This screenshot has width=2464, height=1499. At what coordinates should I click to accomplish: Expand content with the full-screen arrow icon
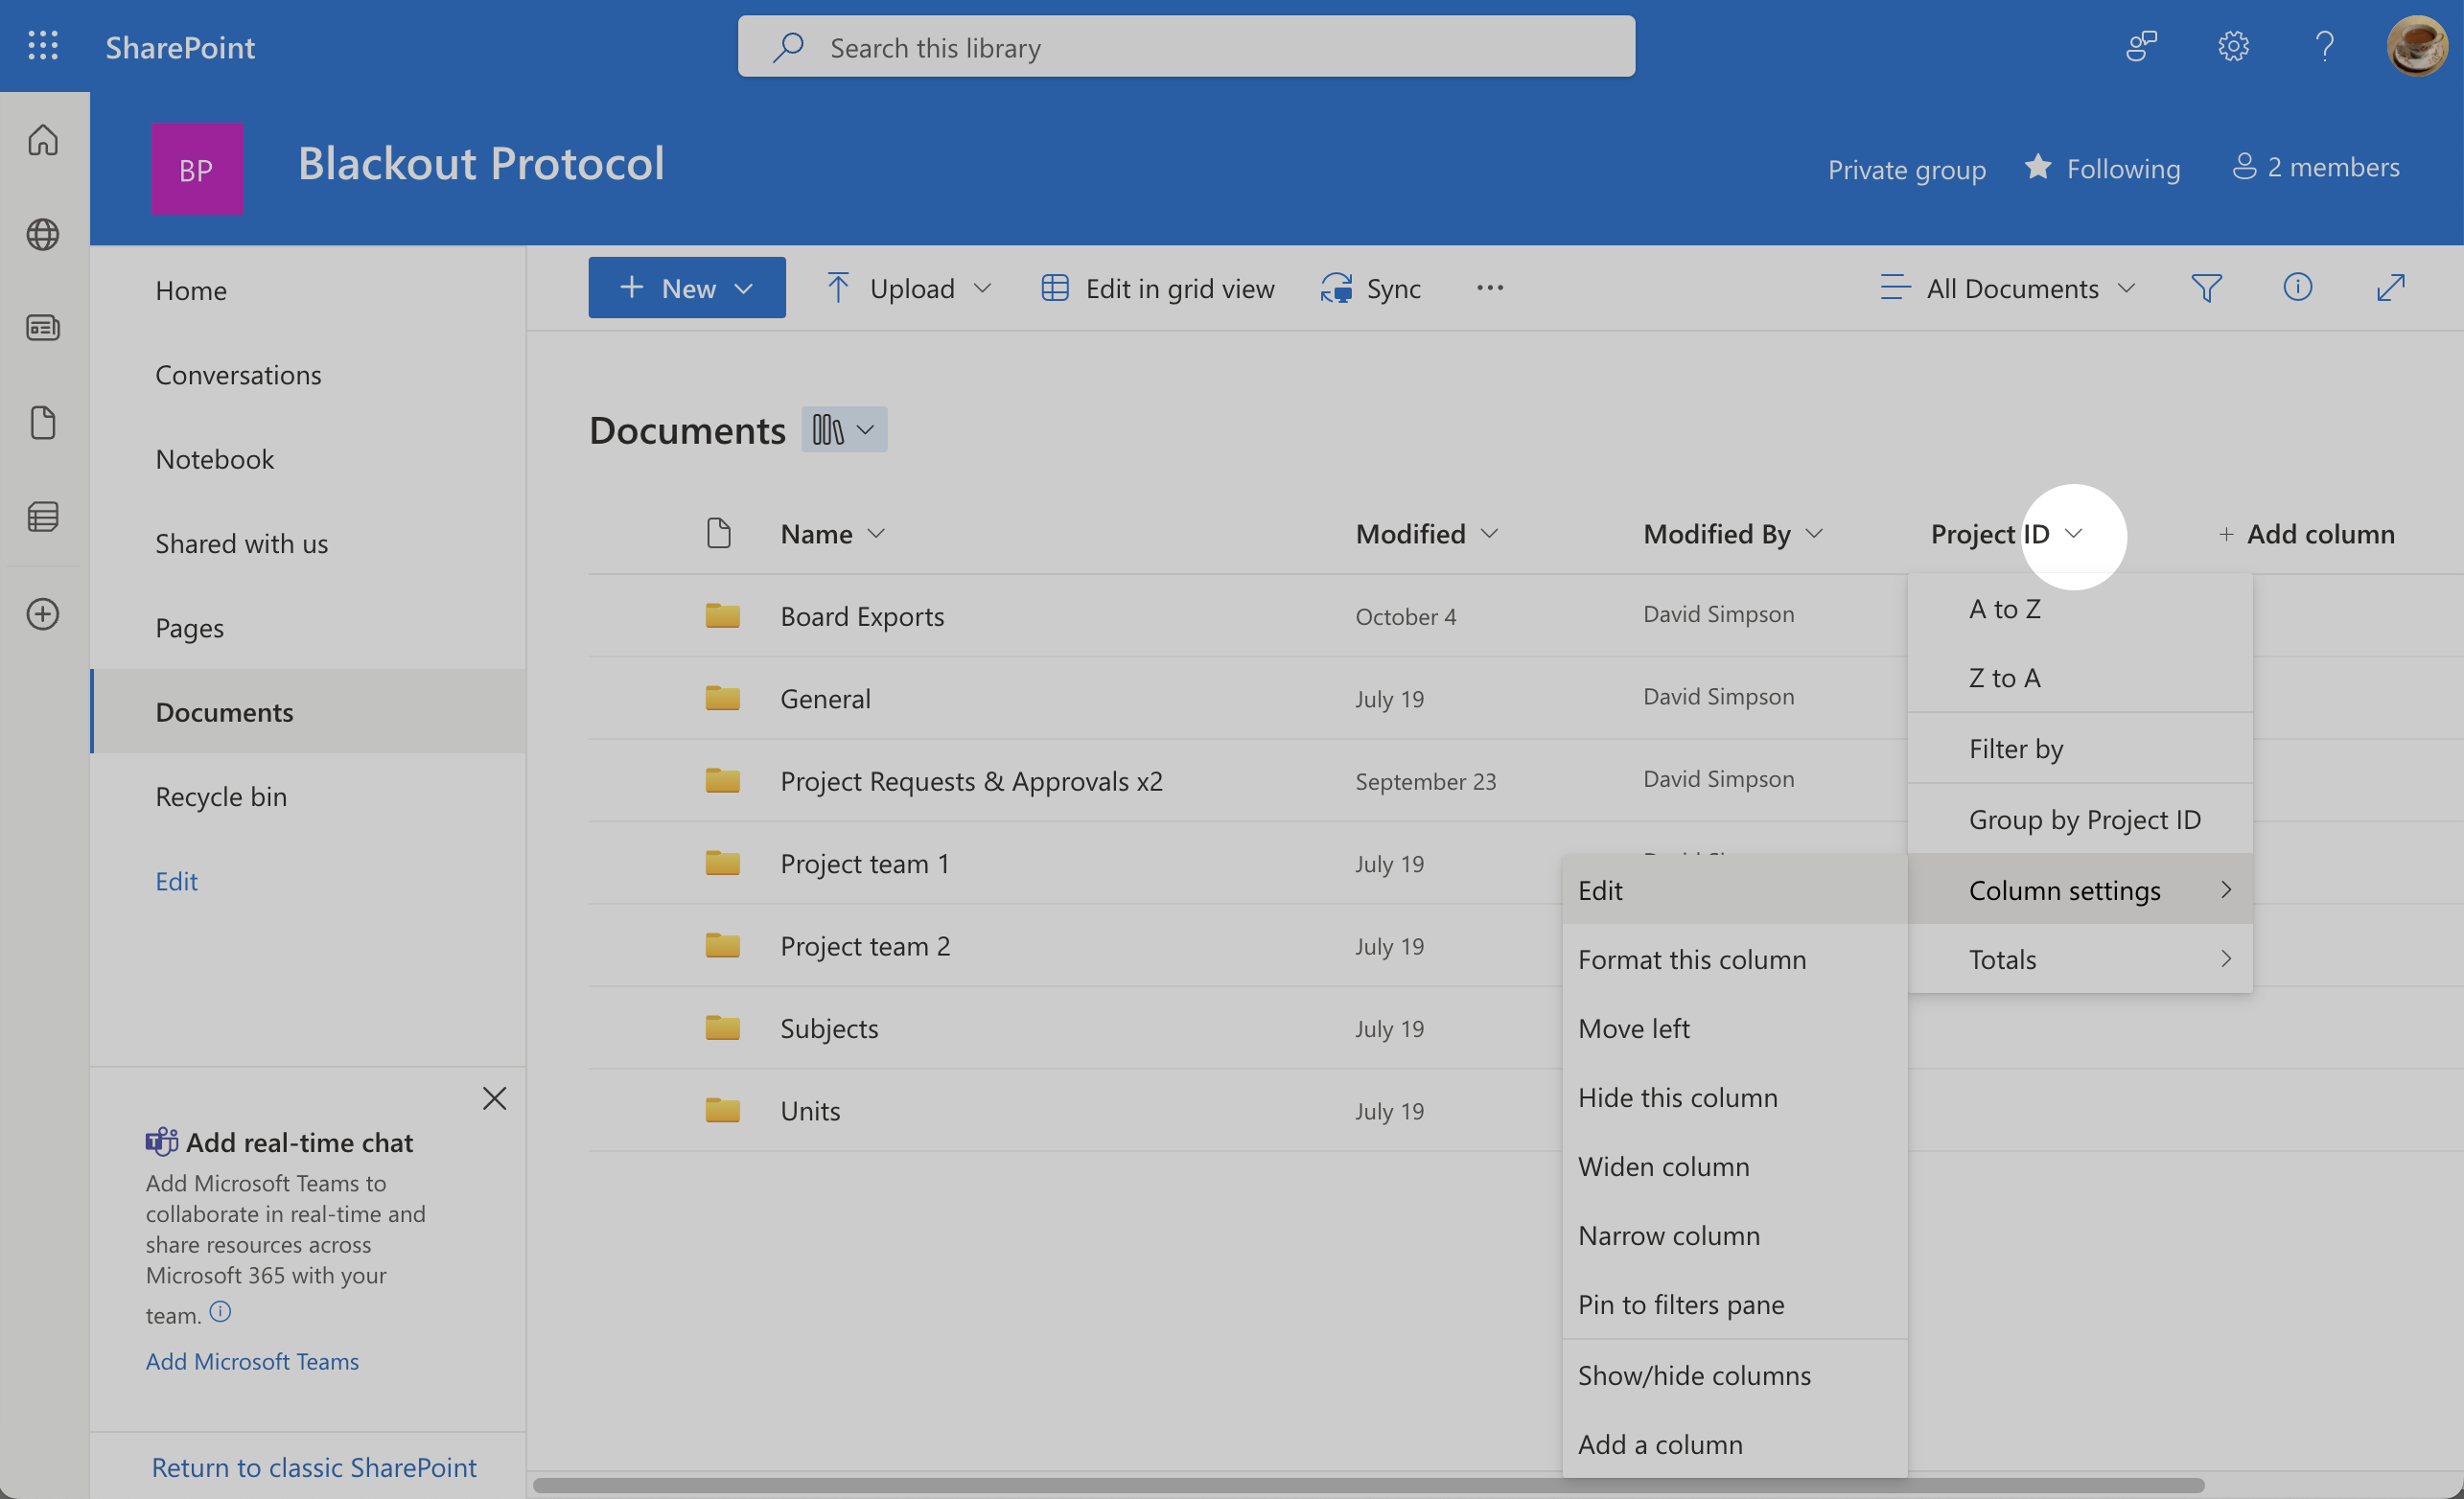tap(2390, 288)
